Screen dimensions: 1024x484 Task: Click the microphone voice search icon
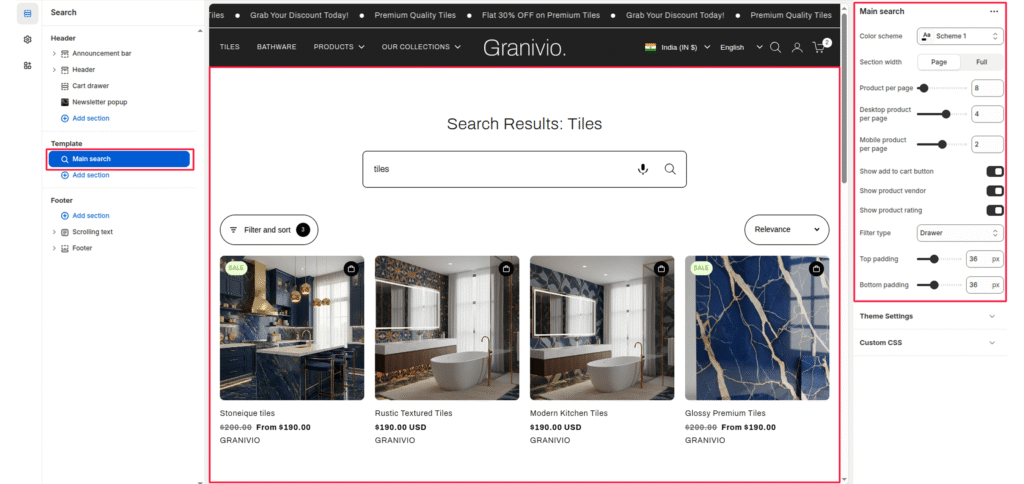click(643, 169)
